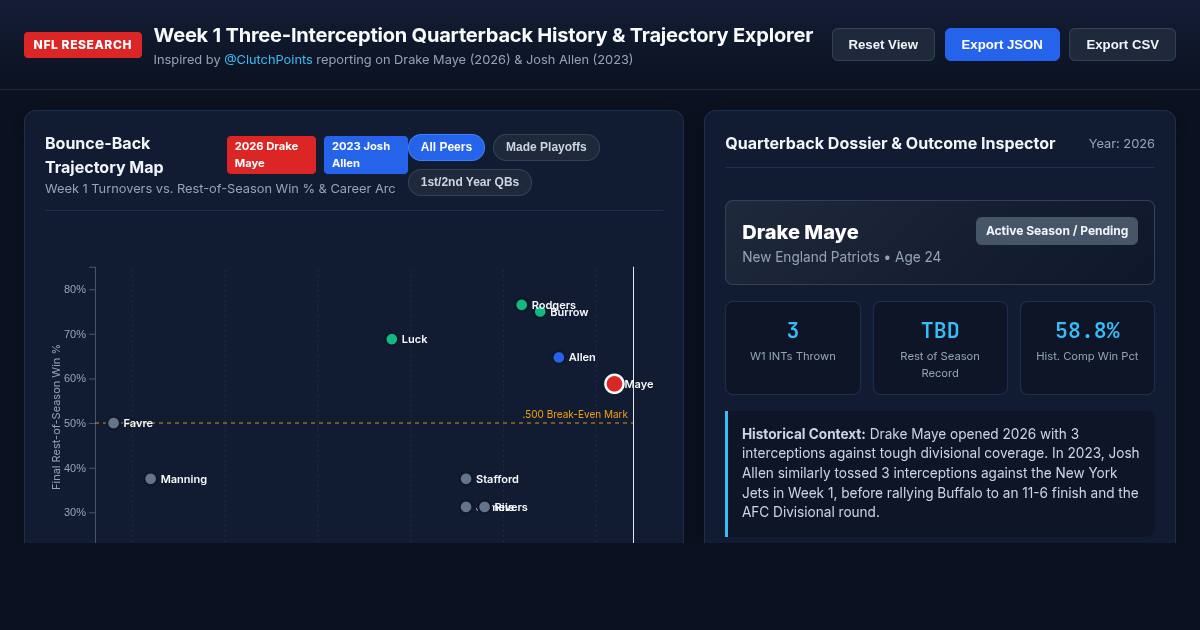Select the All Peers filter
Viewport: 1200px width, 630px height.
[446, 147]
